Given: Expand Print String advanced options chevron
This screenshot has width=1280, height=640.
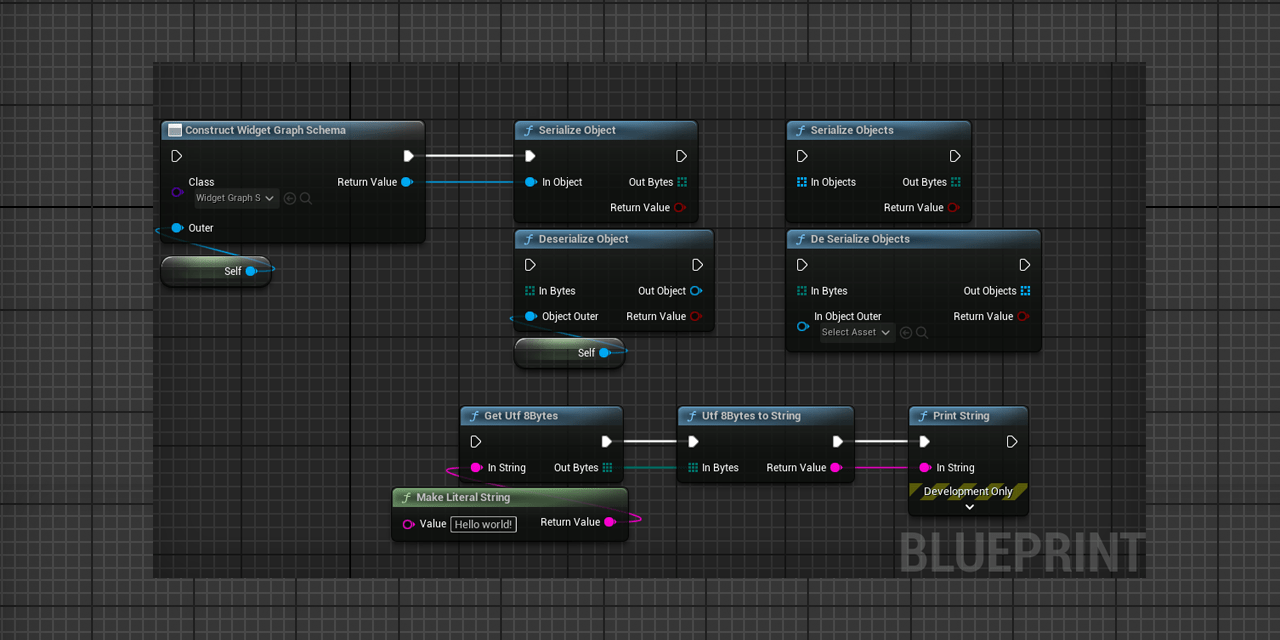Looking at the screenshot, I should point(968,507).
